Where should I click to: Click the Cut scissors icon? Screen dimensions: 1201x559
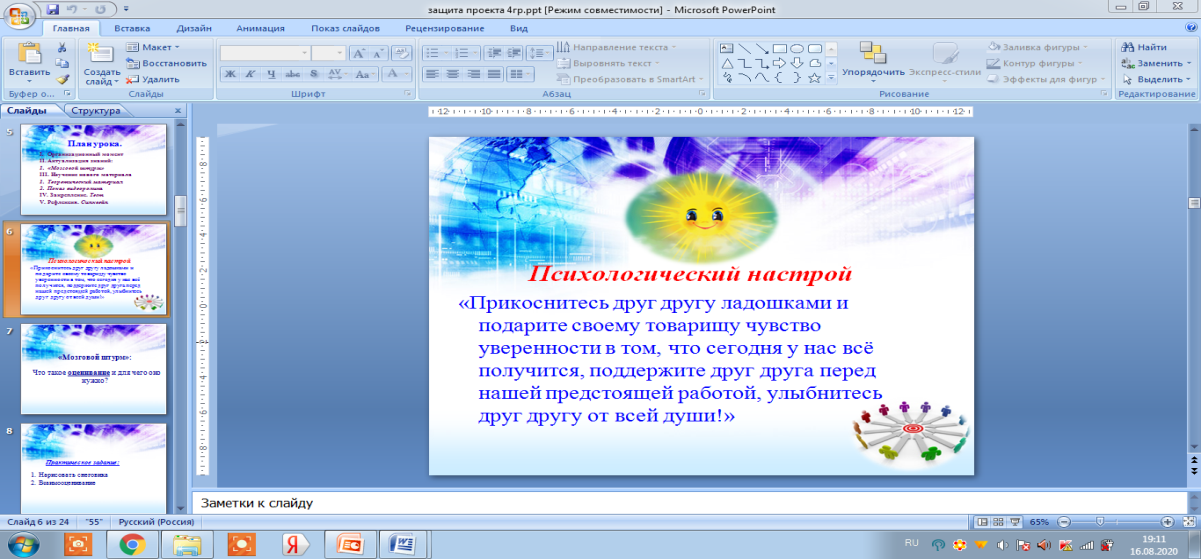pyautogui.click(x=62, y=47)
